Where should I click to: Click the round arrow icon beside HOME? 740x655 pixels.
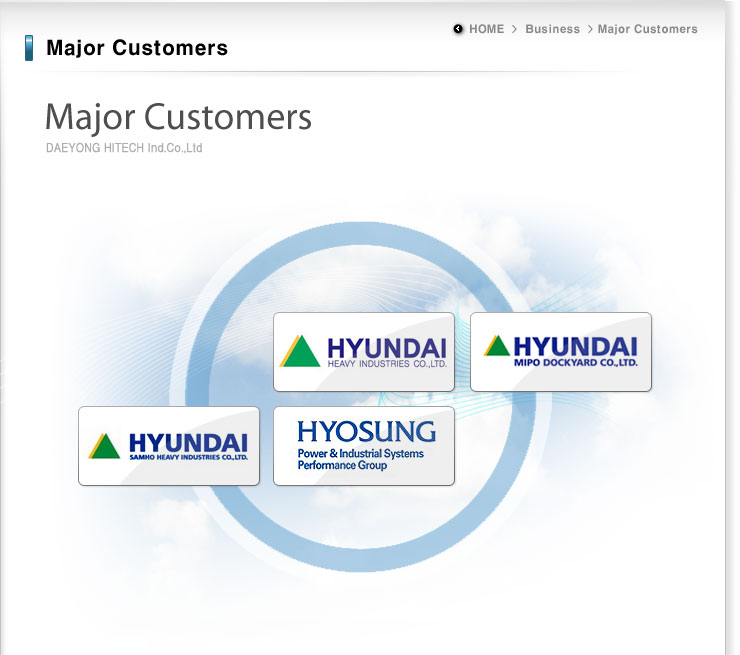(458, 29)
